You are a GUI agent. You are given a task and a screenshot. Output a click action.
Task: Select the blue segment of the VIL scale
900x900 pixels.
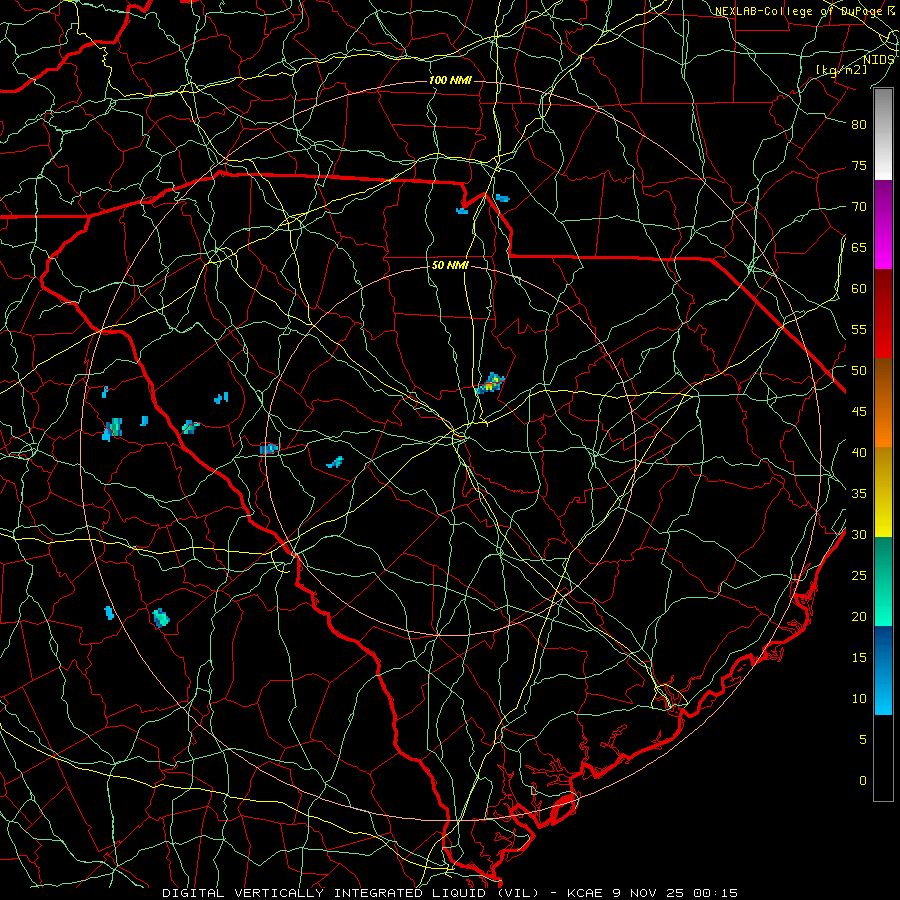[x=883, y=670]
